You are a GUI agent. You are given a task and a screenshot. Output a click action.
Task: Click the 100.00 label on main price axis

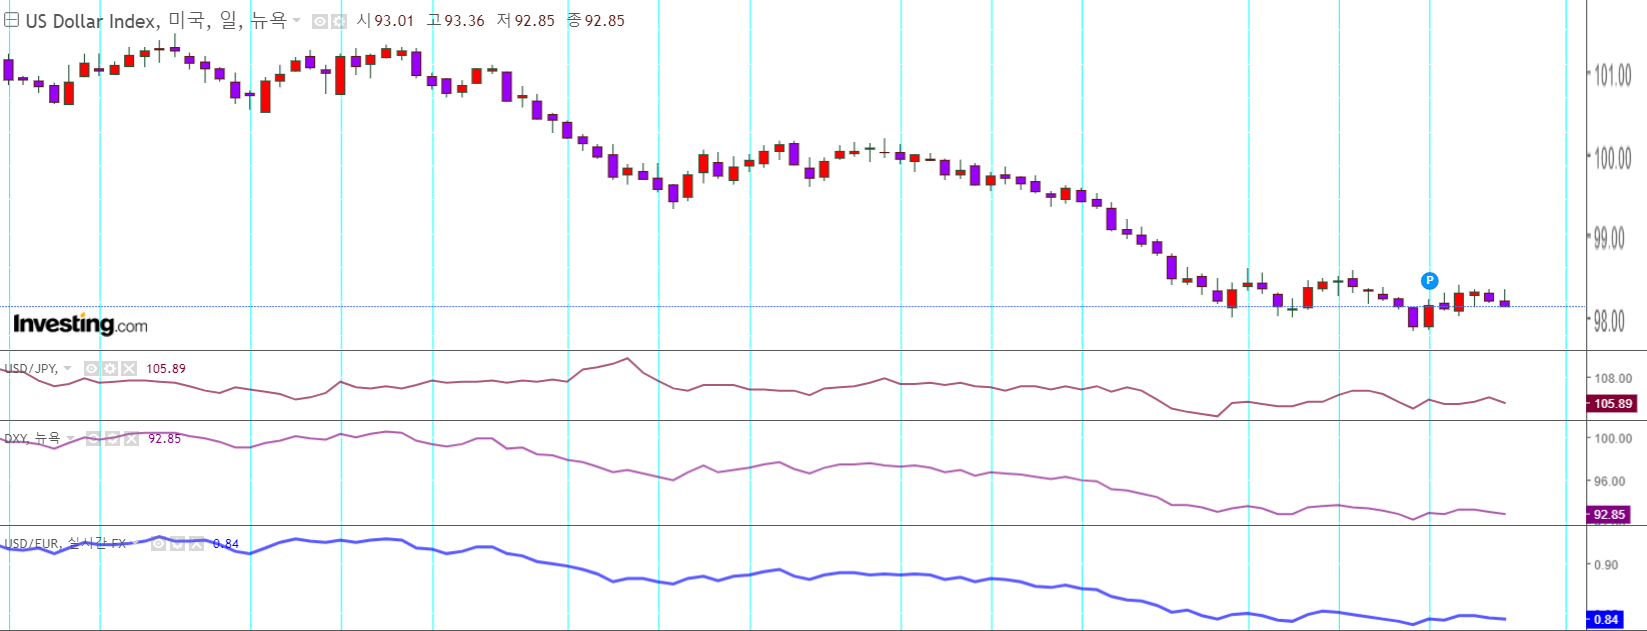click(x=1612, y=158)
